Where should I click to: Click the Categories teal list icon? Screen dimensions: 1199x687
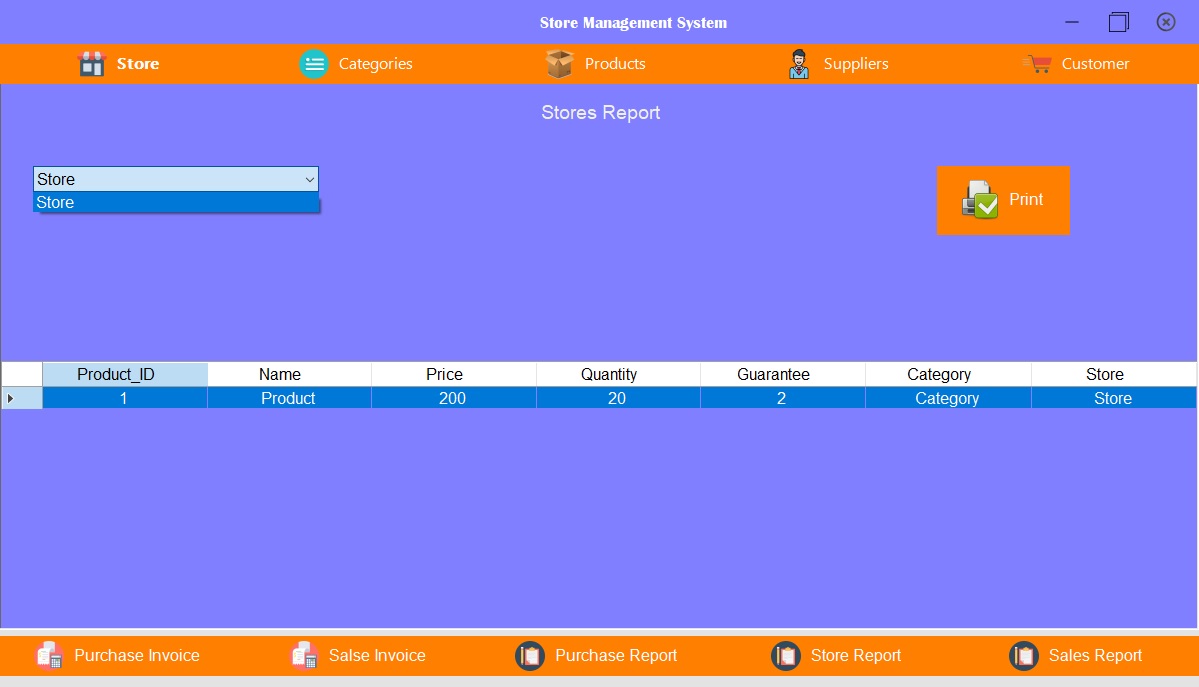[x=314, y=63]
